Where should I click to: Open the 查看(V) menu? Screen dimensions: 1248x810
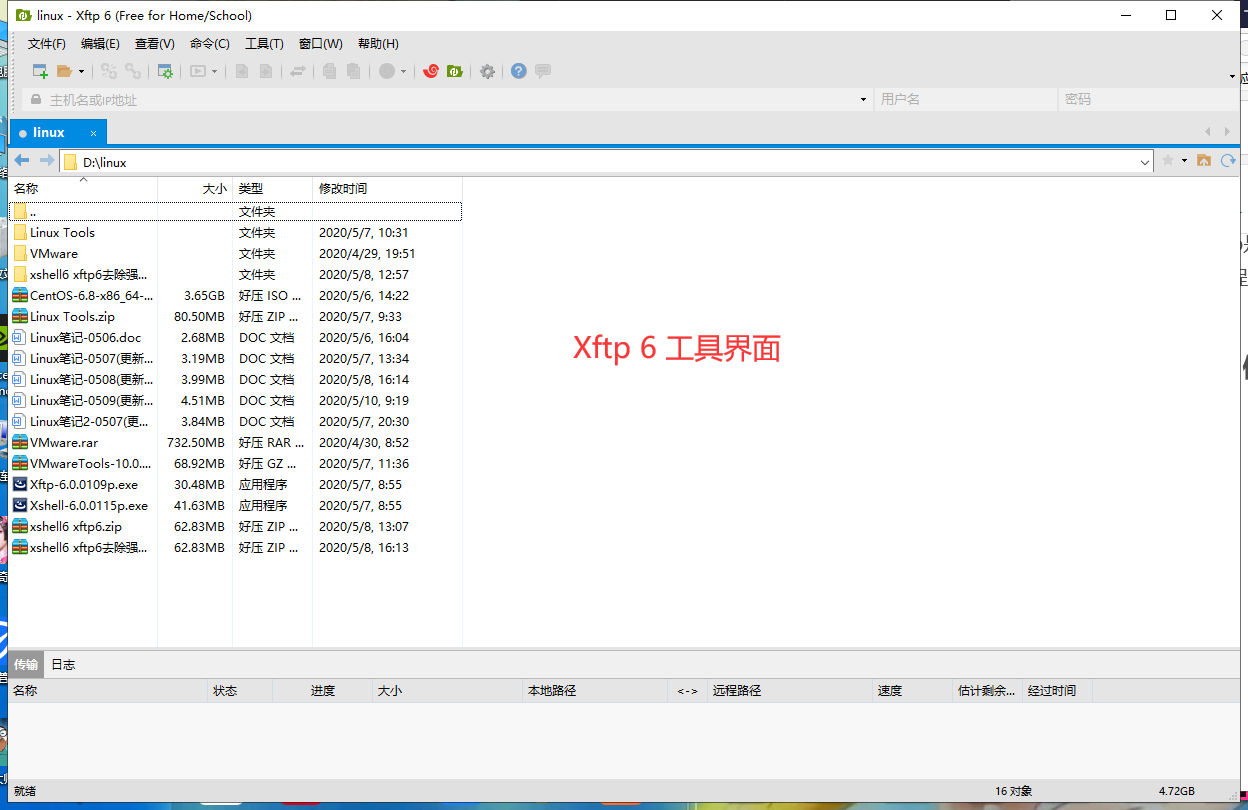click(x=155, y=44)
